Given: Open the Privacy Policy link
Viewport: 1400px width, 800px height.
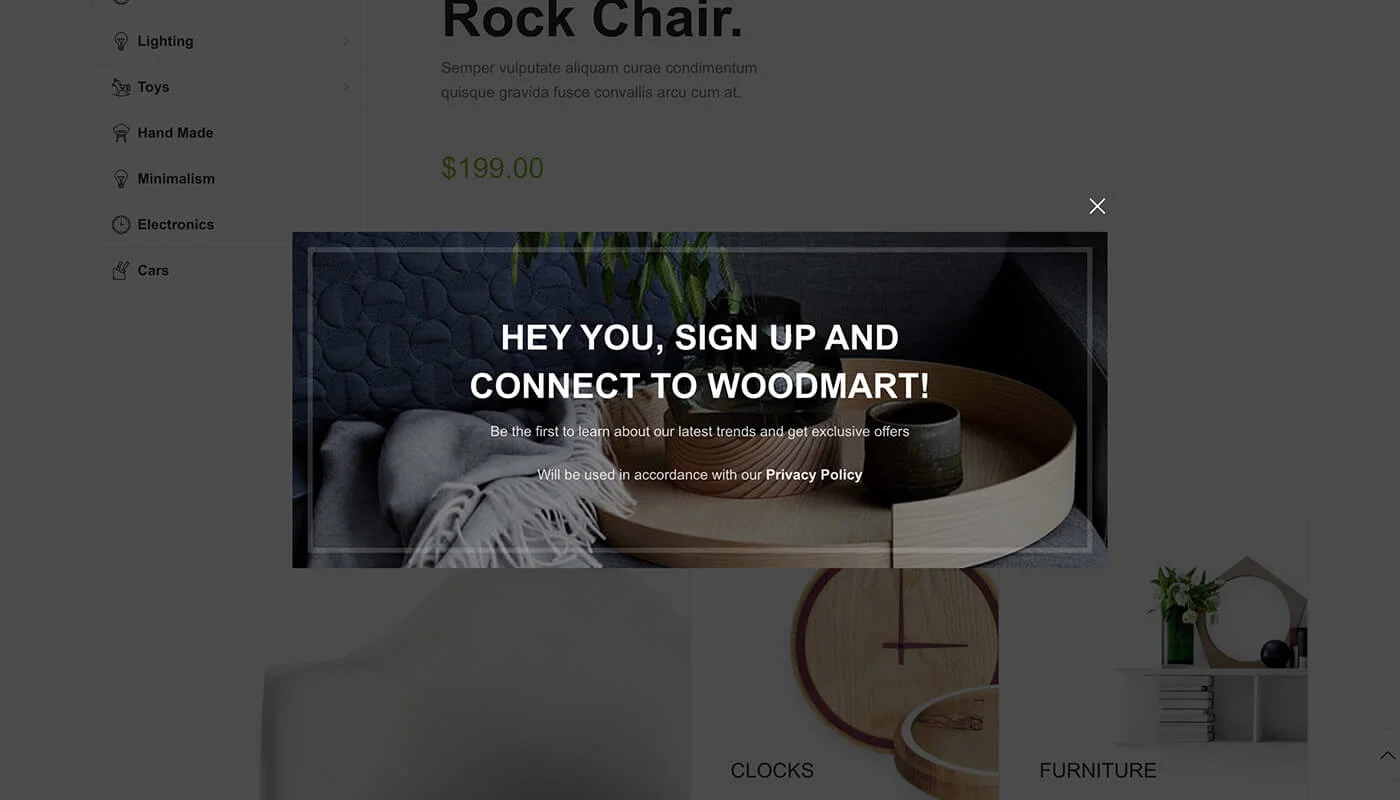Looking at the screenshot, I should click(x=814, y=474).
